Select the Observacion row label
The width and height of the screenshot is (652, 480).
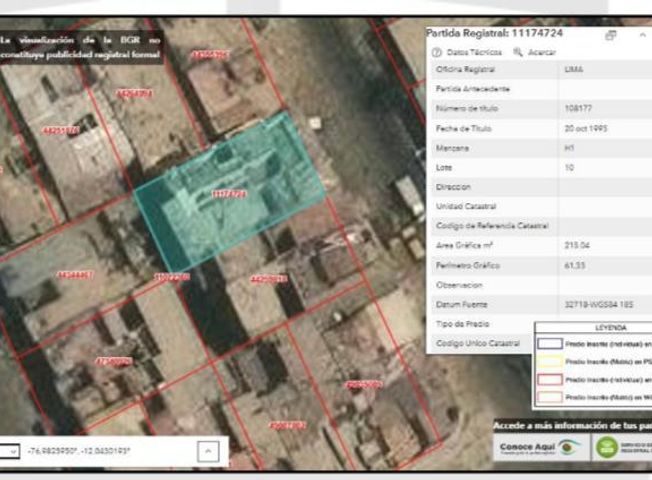pyautogui.click(x=459, y=285)
